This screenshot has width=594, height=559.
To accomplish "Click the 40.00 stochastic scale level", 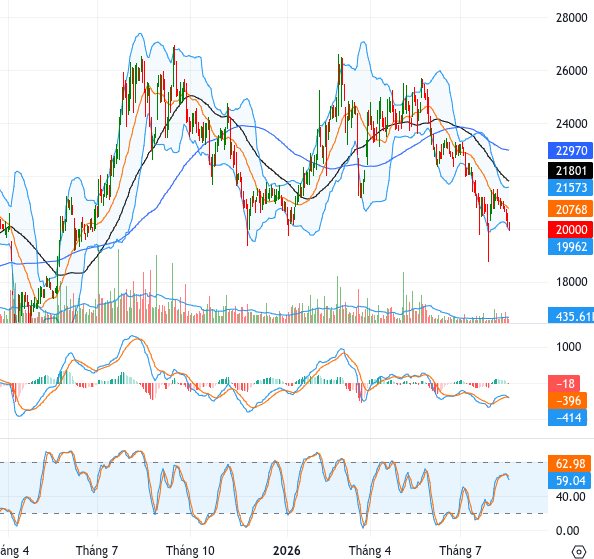I will pyautogui.click(x=571, y=496).
